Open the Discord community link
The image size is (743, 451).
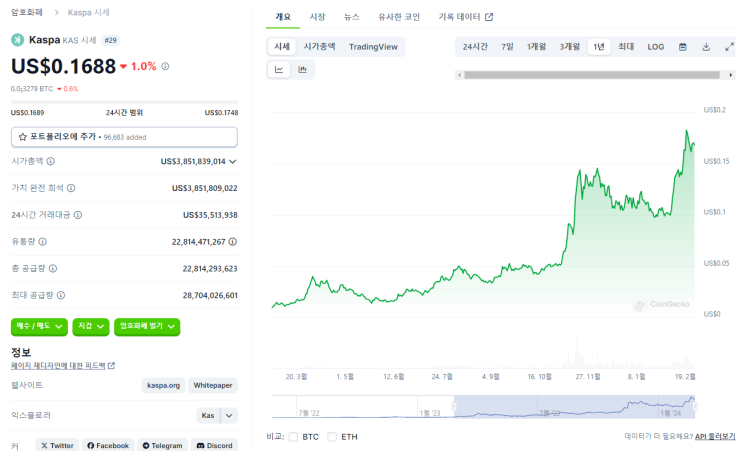pos(214,445)
